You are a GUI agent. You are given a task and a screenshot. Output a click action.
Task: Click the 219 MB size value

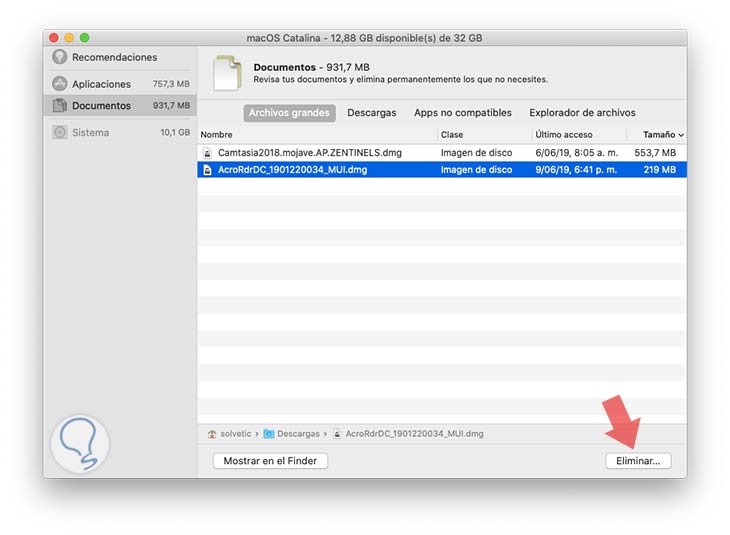click(660, 170)
